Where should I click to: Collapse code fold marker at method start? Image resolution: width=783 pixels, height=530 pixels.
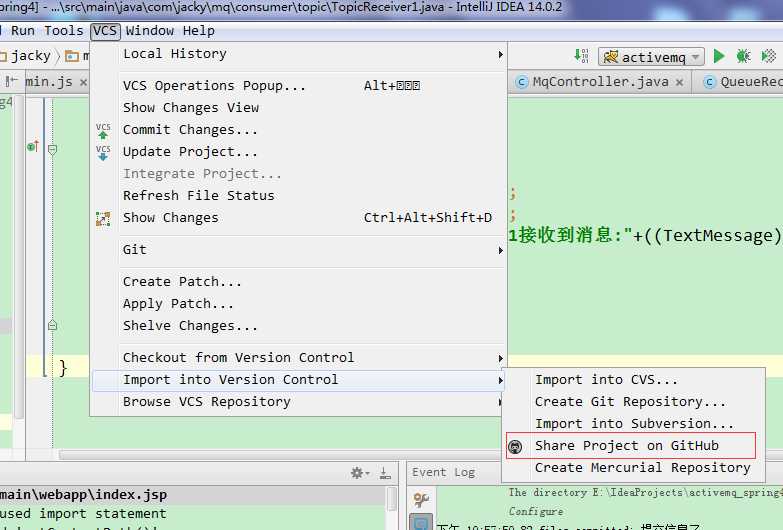pos(52,149)
